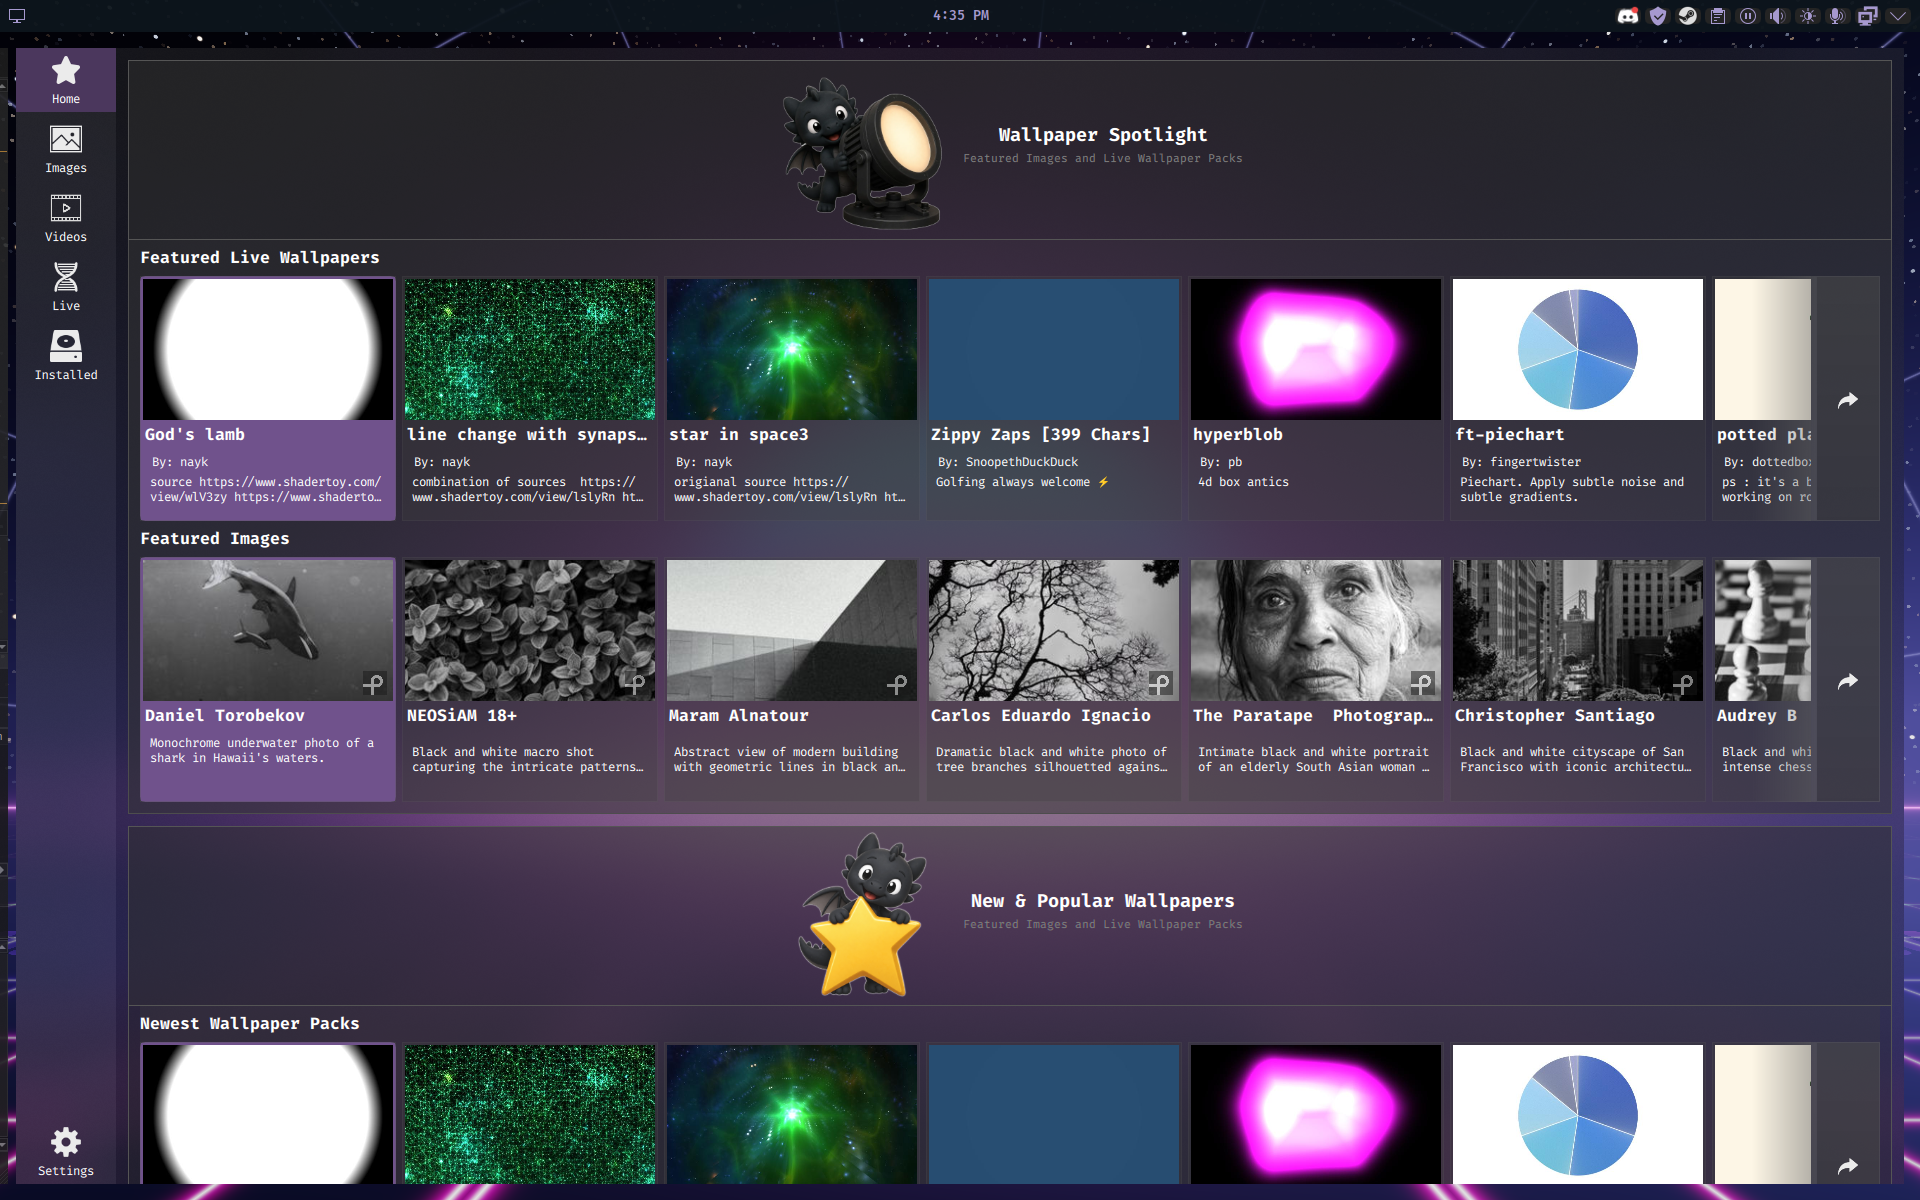This screenshot has width=1920, height=1200.
Task: Open first white-circle pack in Newest Wallpaper Packs
Action: tap(268, 1114)
